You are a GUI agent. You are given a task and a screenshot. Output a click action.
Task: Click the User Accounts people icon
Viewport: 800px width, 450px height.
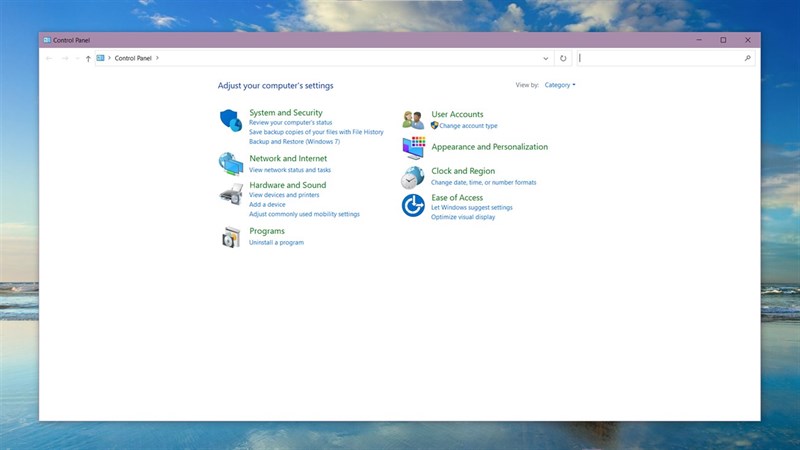coord(413,120)
